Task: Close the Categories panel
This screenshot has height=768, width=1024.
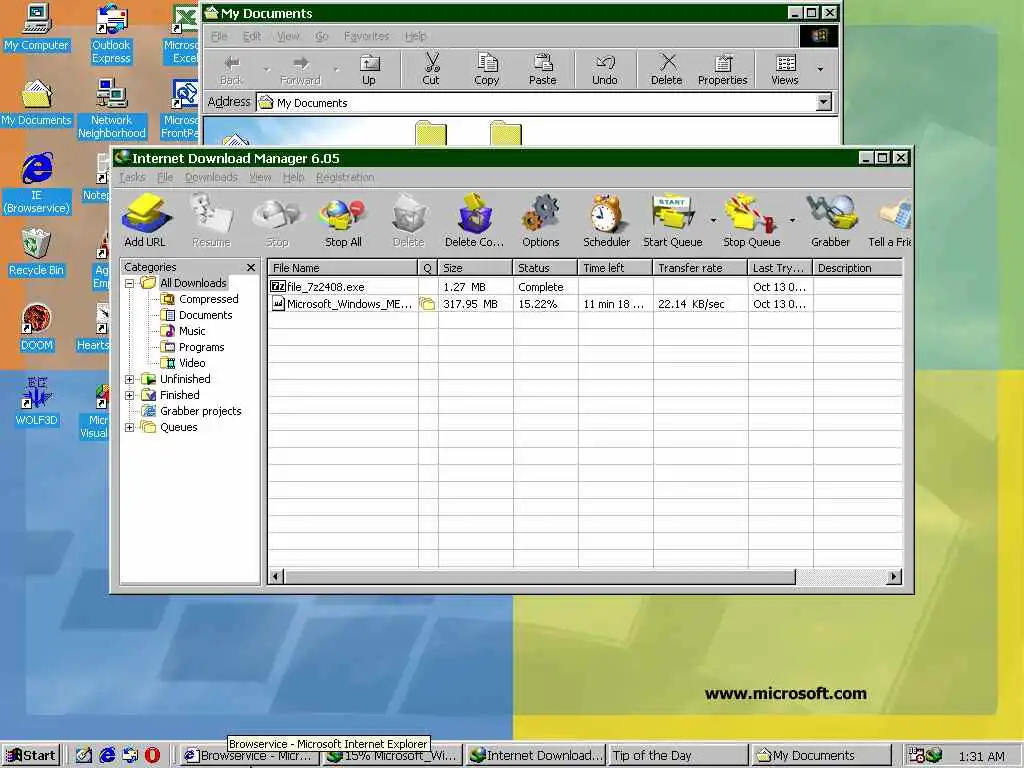Action: click(x=251, y=267)
